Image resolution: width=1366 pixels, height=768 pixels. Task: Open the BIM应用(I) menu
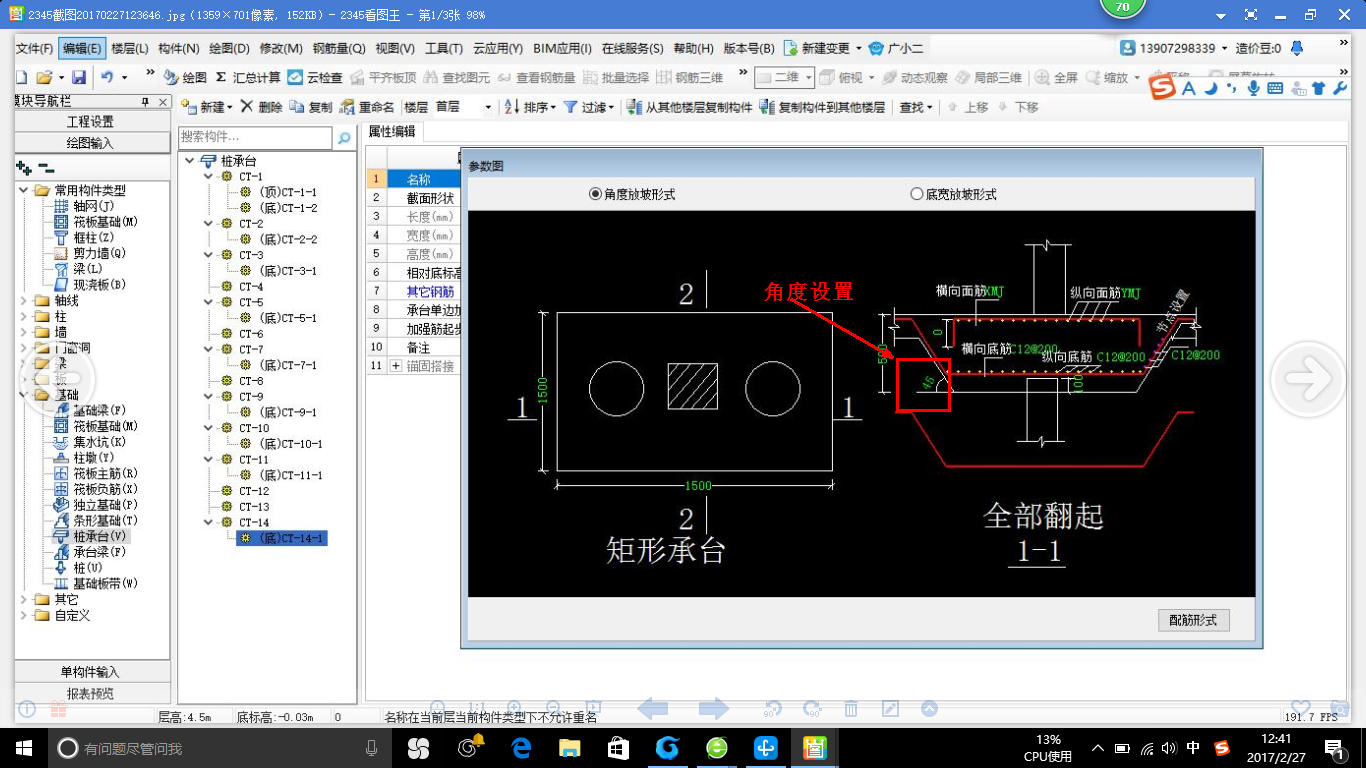pos(562,48)
